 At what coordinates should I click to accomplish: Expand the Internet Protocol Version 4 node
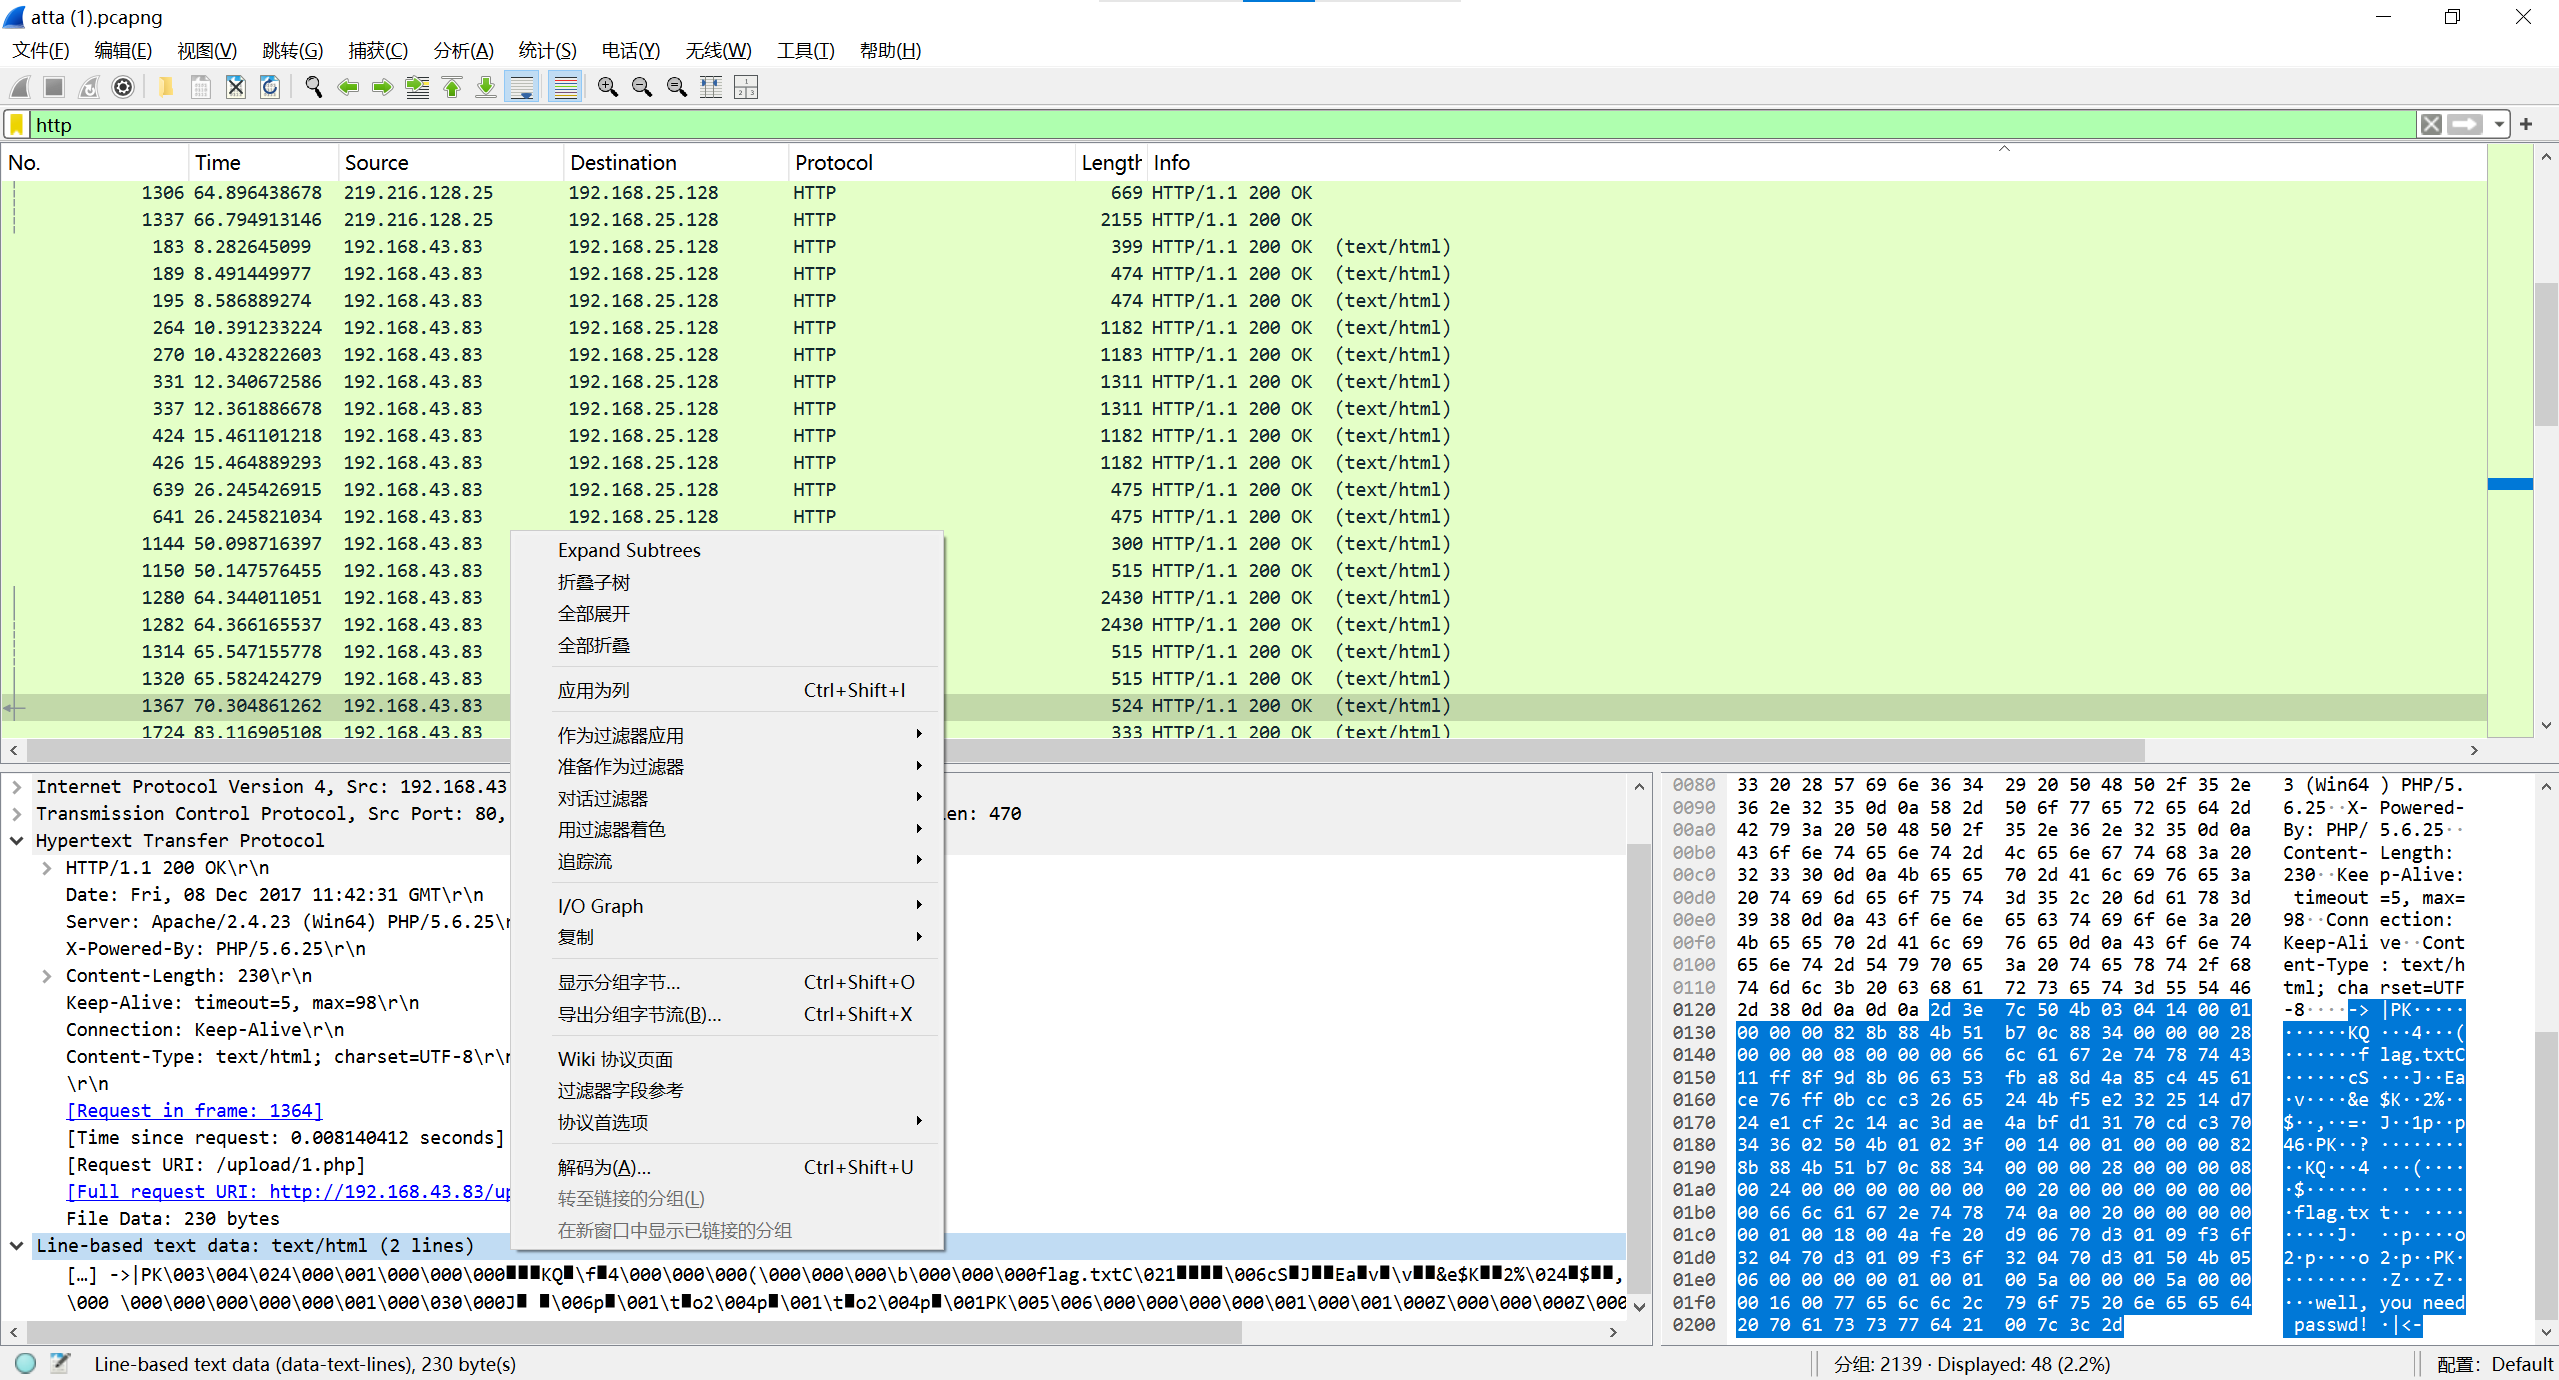pyautogui.click(x=17, y=787)
